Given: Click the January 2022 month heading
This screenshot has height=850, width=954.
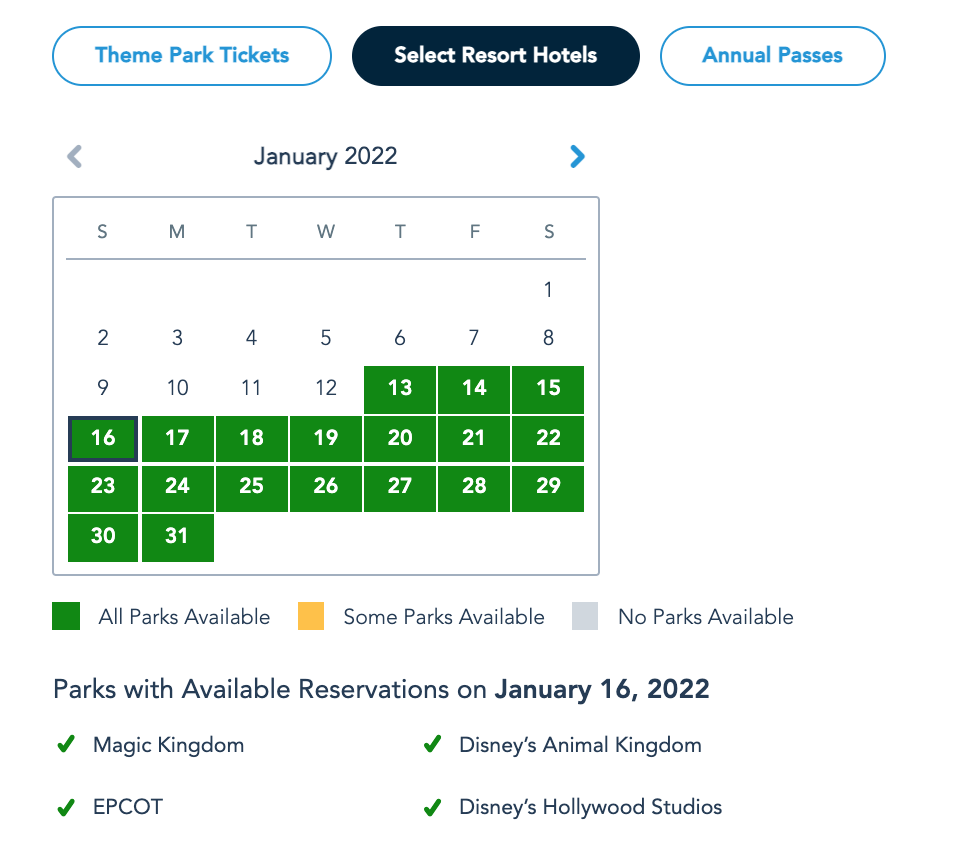Looking at the screenshot, I should point(325,157).
